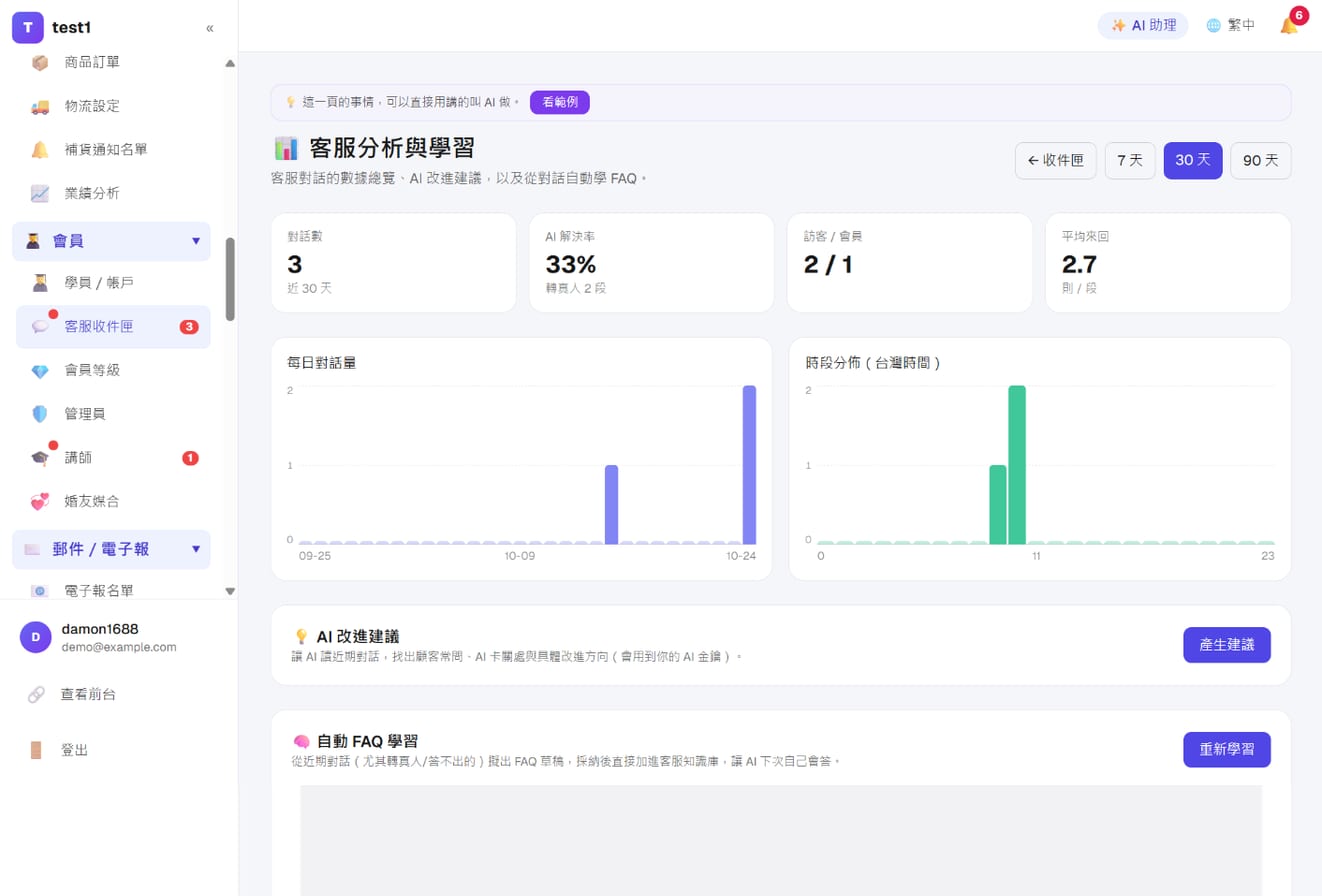This screenshot has height=896, width=1322.
Task: Click the sidebar scroll-up arrow
Action: pyautogui.click(x=230, y=63)
